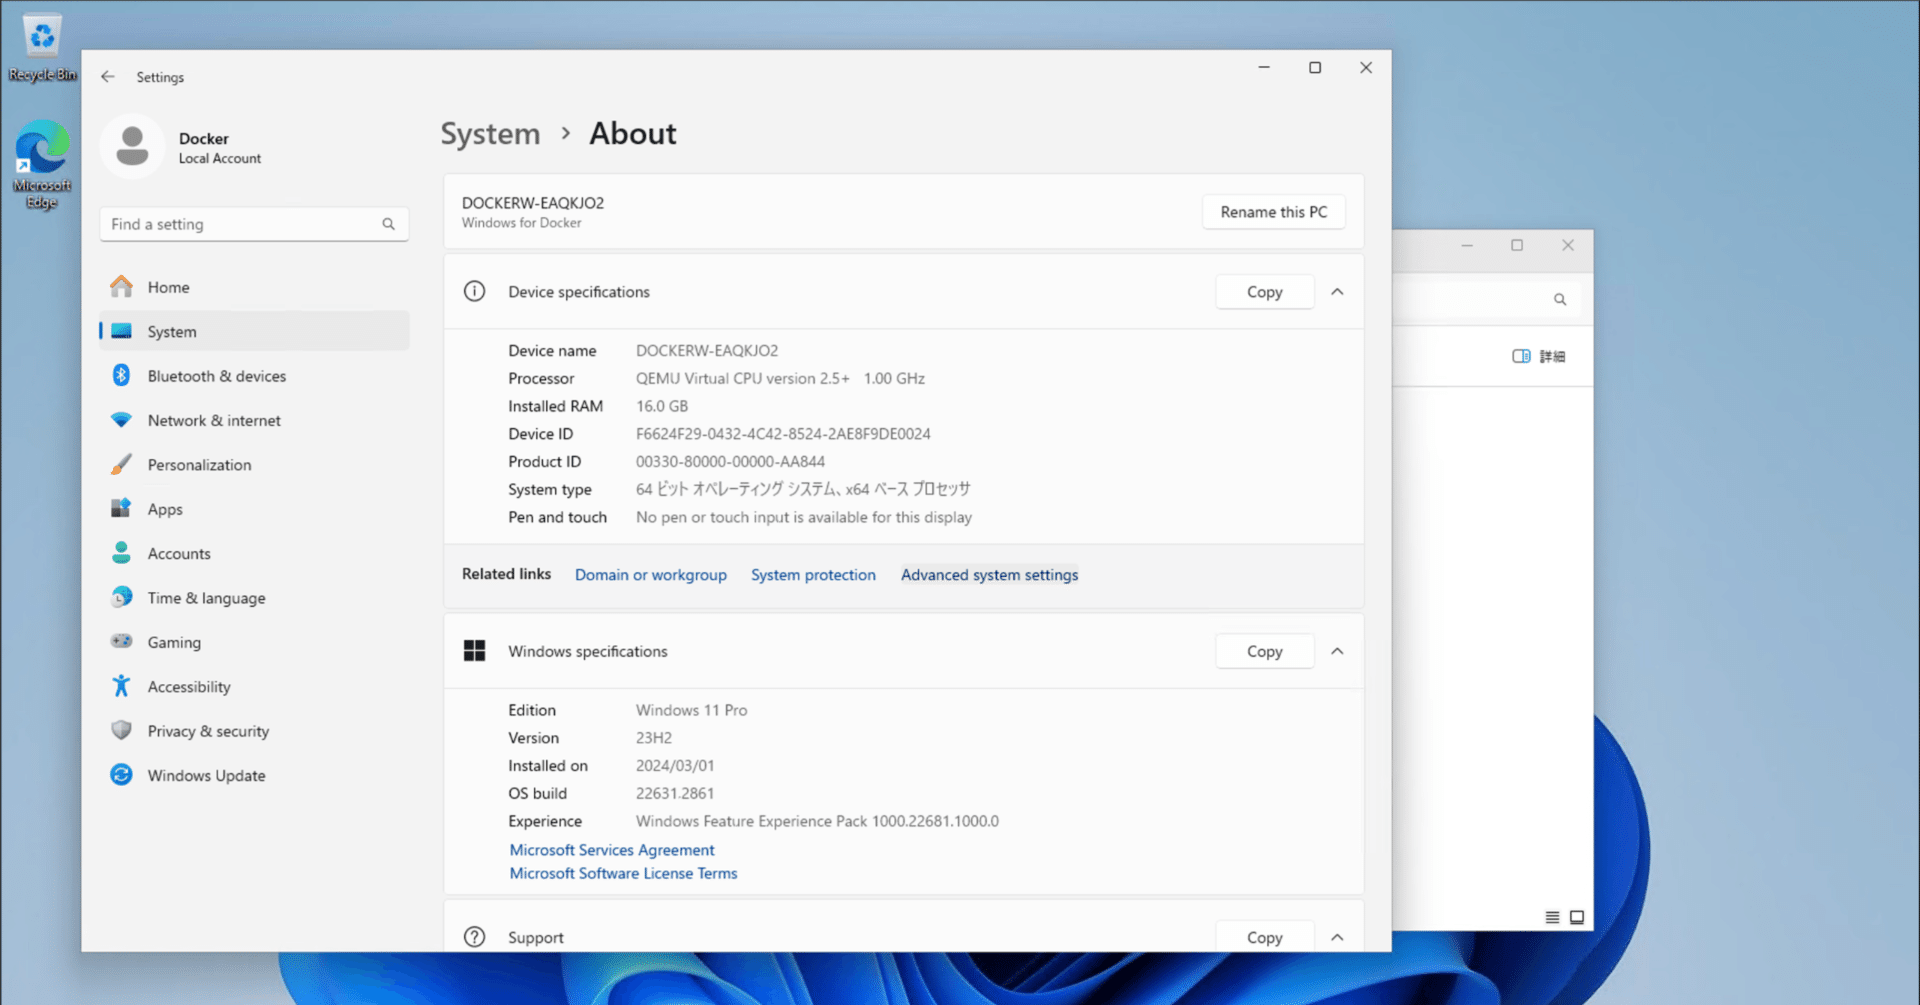Viewport: 1920px width, 1005px height.
Task: Open Personalization settings
Action: 255,465
